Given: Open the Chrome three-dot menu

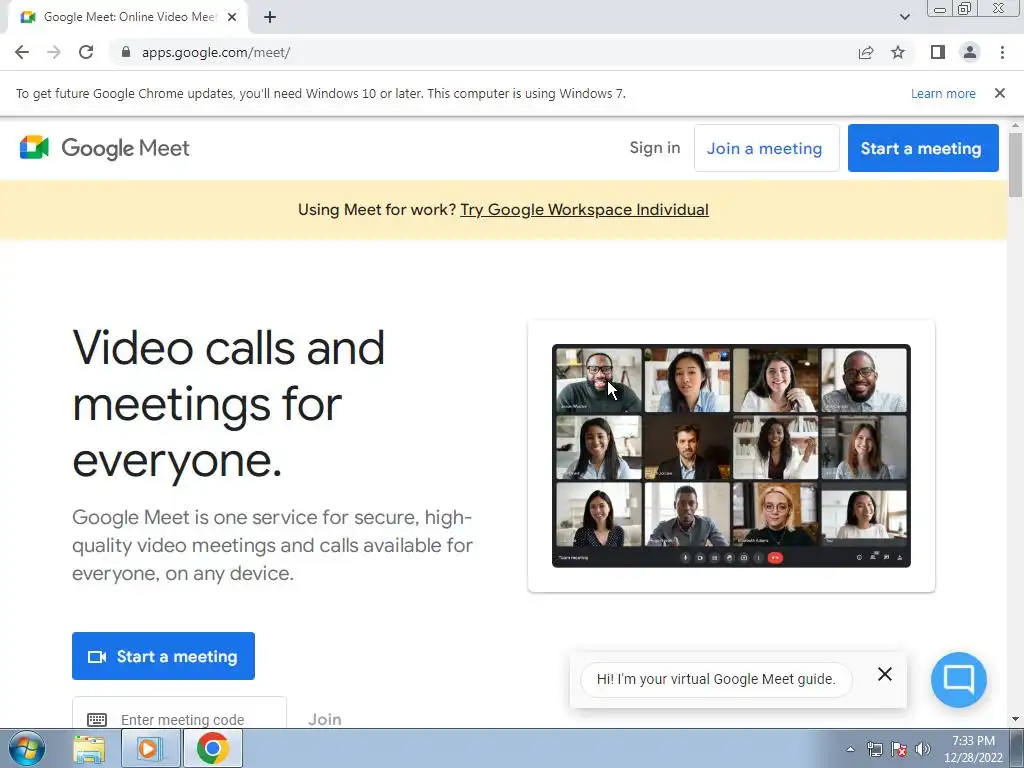Looking at the screenshot, I should [x=1002, y=52].
